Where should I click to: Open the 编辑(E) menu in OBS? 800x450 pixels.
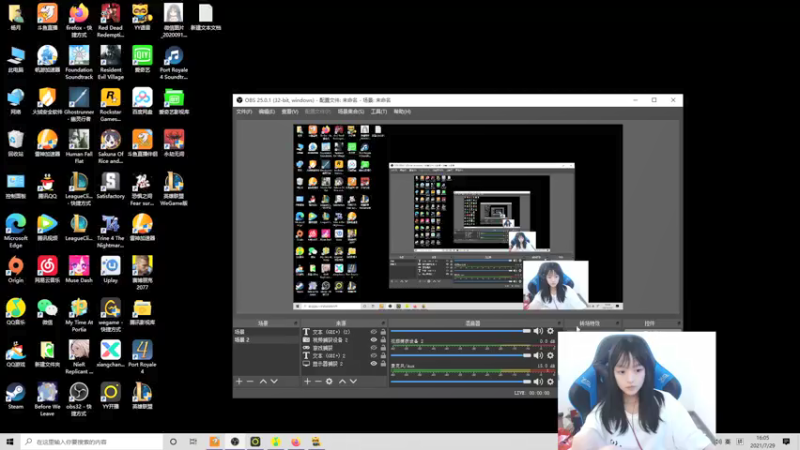pyautogui.click(x=266, y=112)
